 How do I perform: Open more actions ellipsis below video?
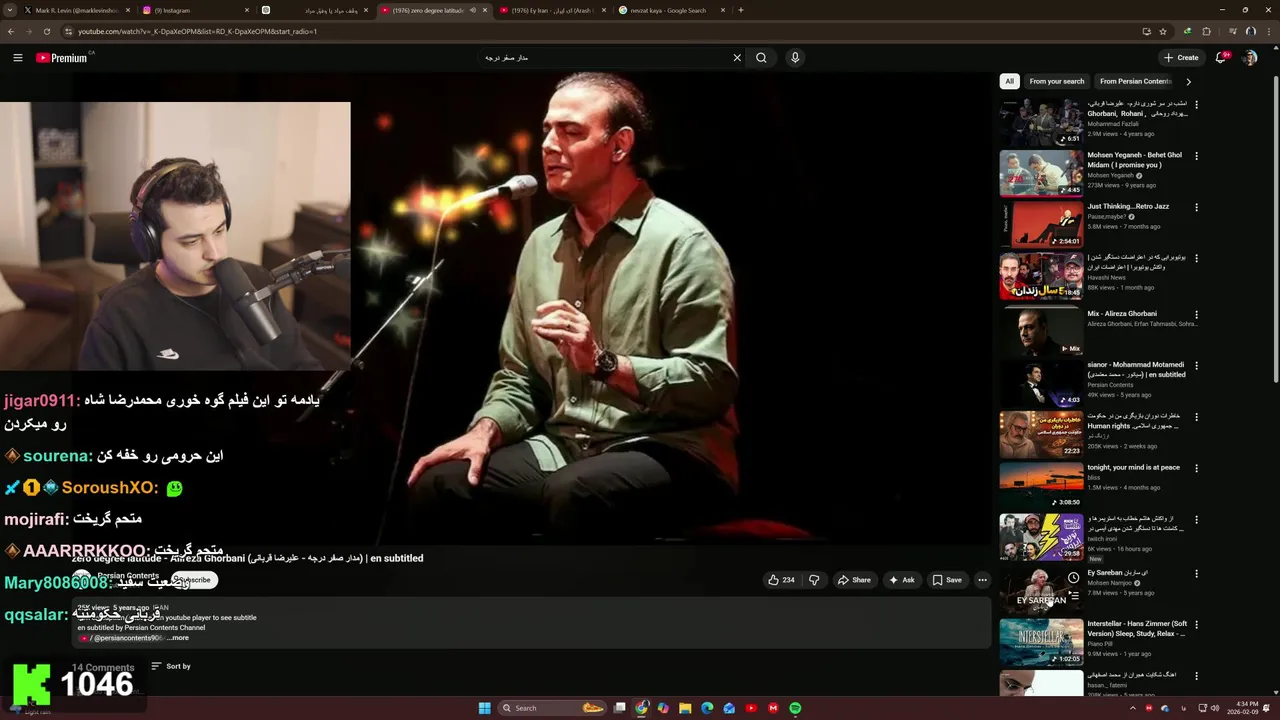[982, 580]
